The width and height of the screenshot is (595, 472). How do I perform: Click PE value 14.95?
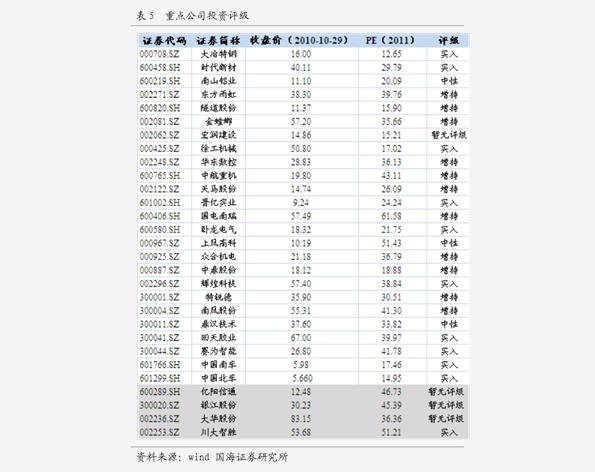391,378
